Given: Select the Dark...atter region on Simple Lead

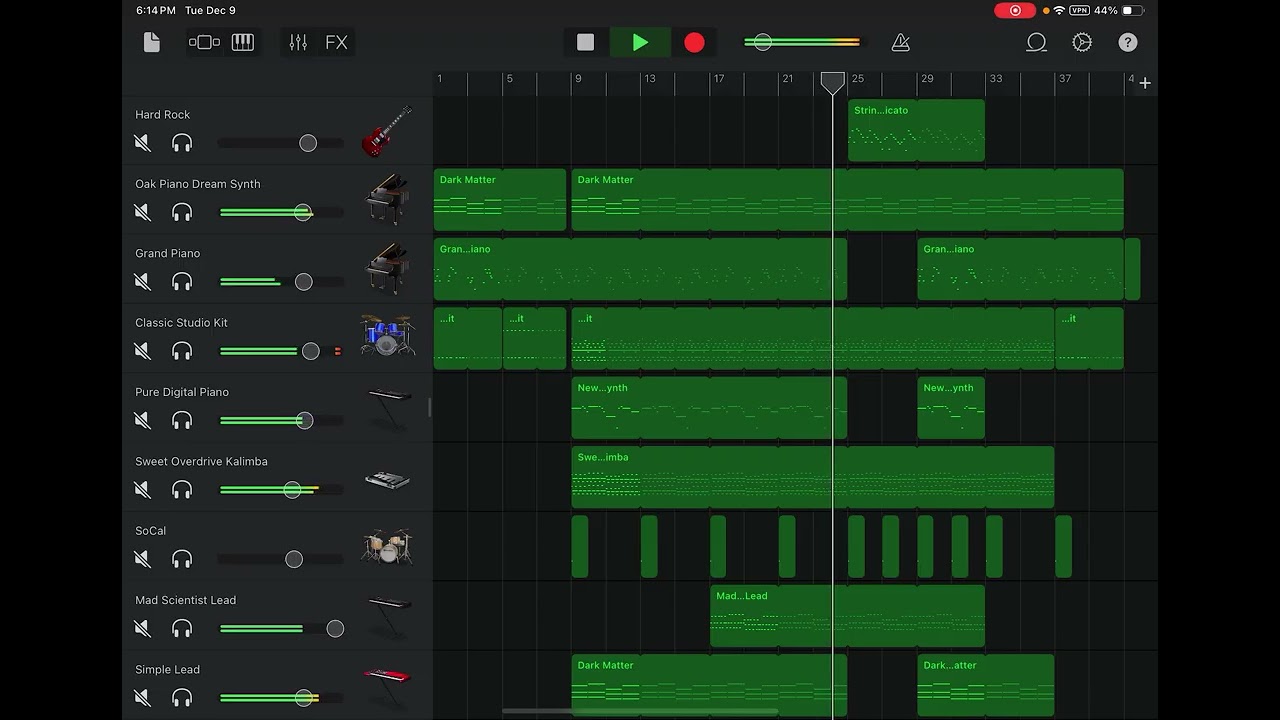Looking at the screenshot, I should pos(985,685).
